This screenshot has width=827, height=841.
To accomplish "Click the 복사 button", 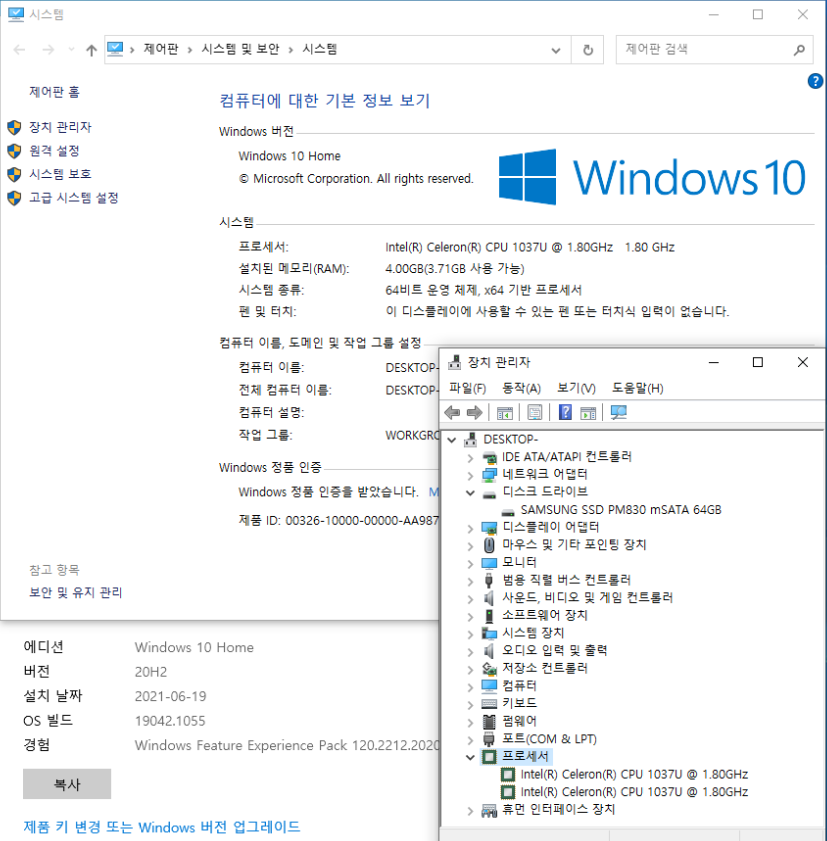I will [67, 784].
